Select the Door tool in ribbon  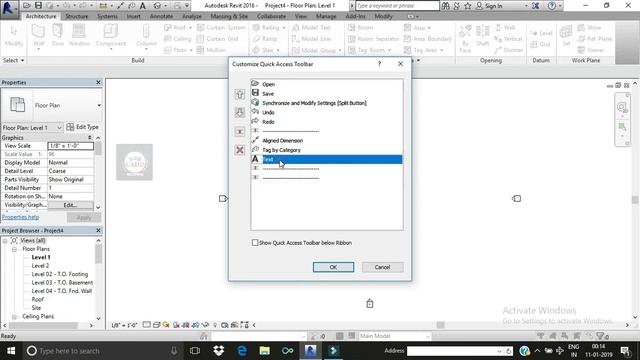click(58, 35)
